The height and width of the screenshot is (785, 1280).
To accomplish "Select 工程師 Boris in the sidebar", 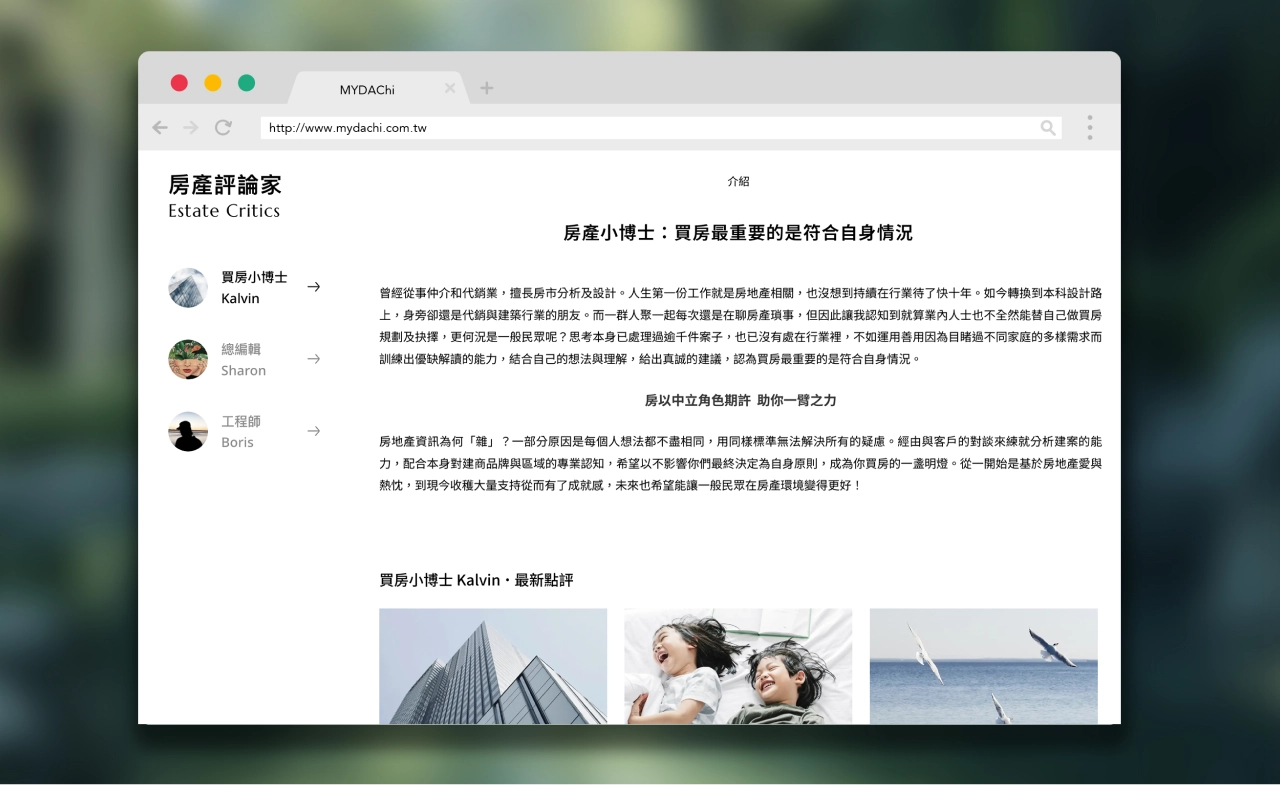I will 238,432.
